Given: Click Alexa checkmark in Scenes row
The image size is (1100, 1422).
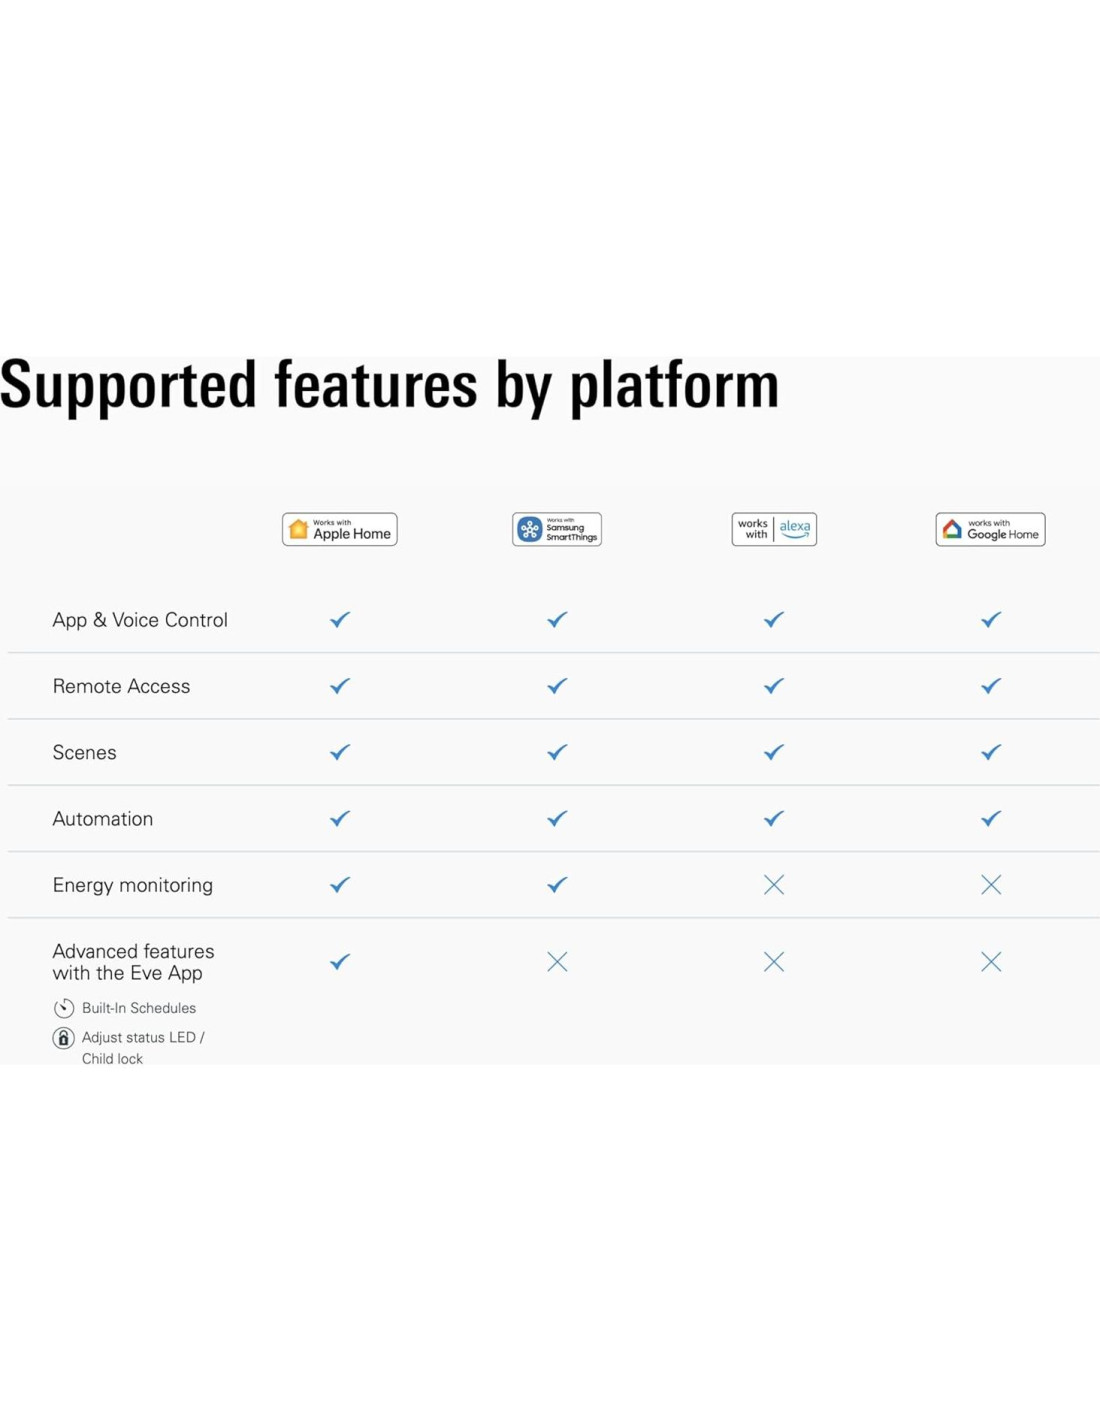Looking at the screenshot, I should [x=774, y=752].
